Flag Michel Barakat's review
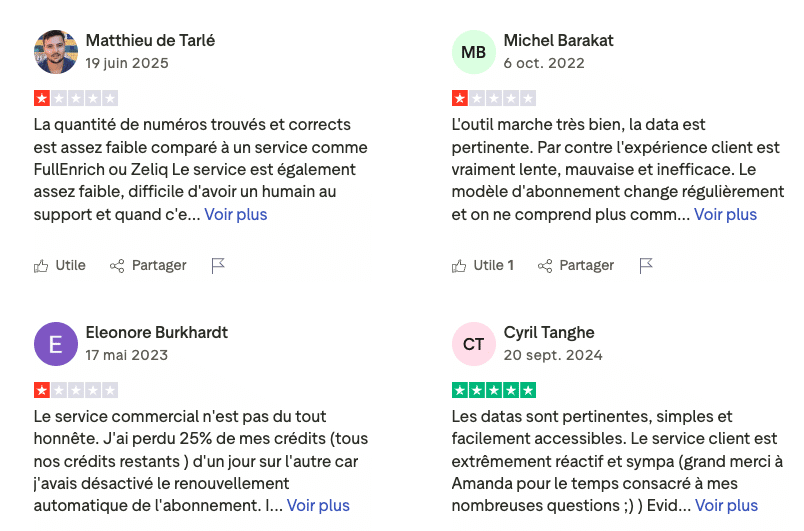Image resolution: width=804 pixels, height=531 pixels. coord(646,266)
